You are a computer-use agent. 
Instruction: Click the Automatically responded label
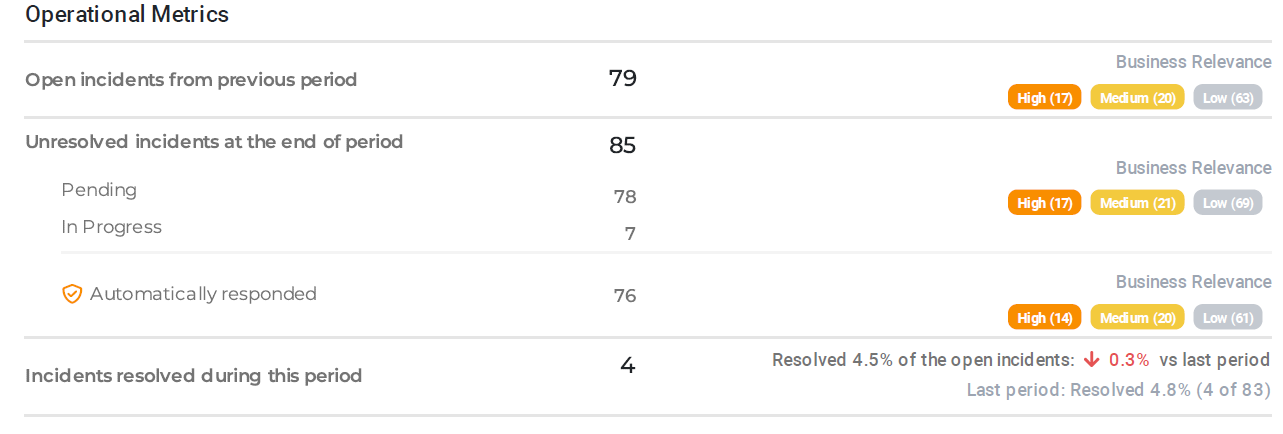click(x=203, y=294)
